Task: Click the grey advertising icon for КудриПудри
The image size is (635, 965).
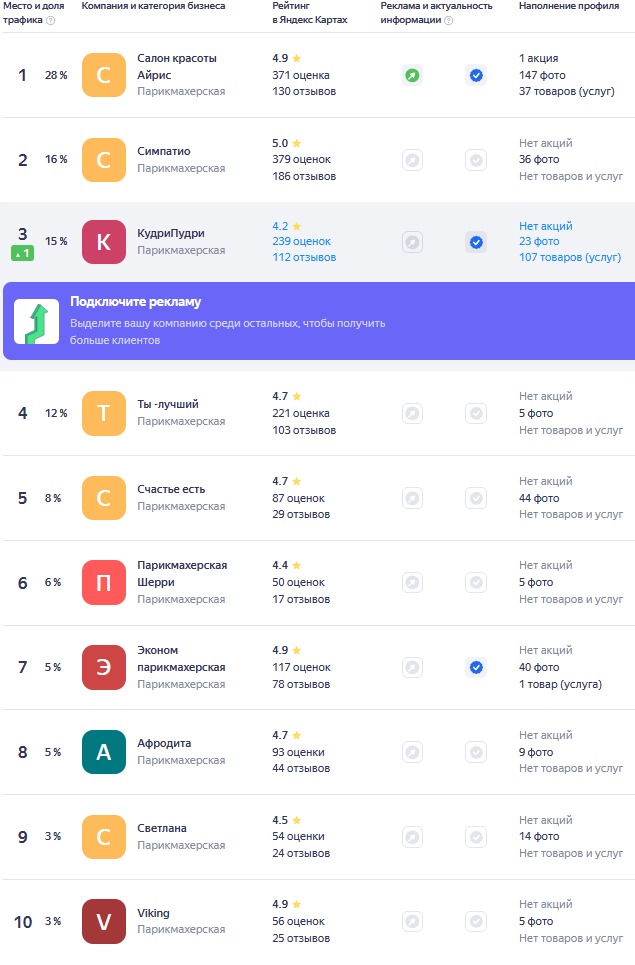Action: point(412,242)
